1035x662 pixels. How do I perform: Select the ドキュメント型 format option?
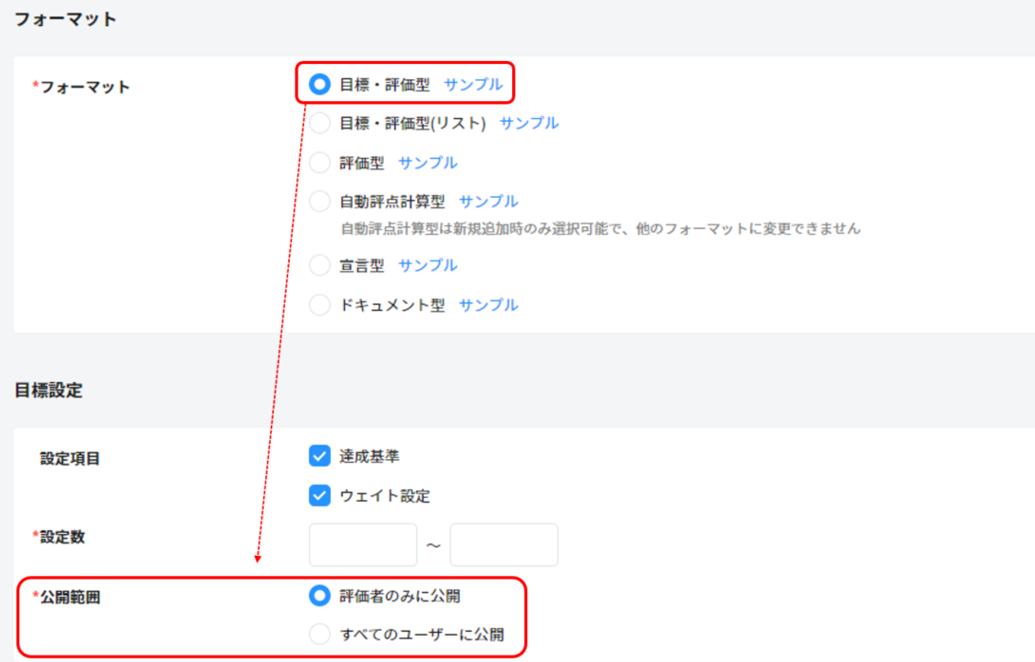tap(320, 305)
